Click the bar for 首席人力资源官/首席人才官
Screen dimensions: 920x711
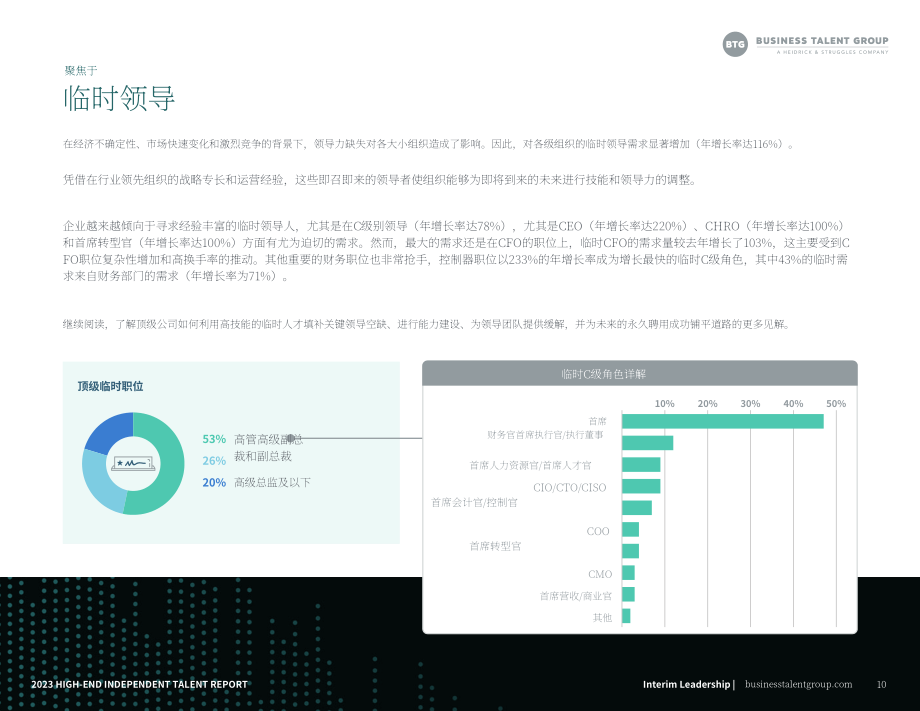coord(641,465)
